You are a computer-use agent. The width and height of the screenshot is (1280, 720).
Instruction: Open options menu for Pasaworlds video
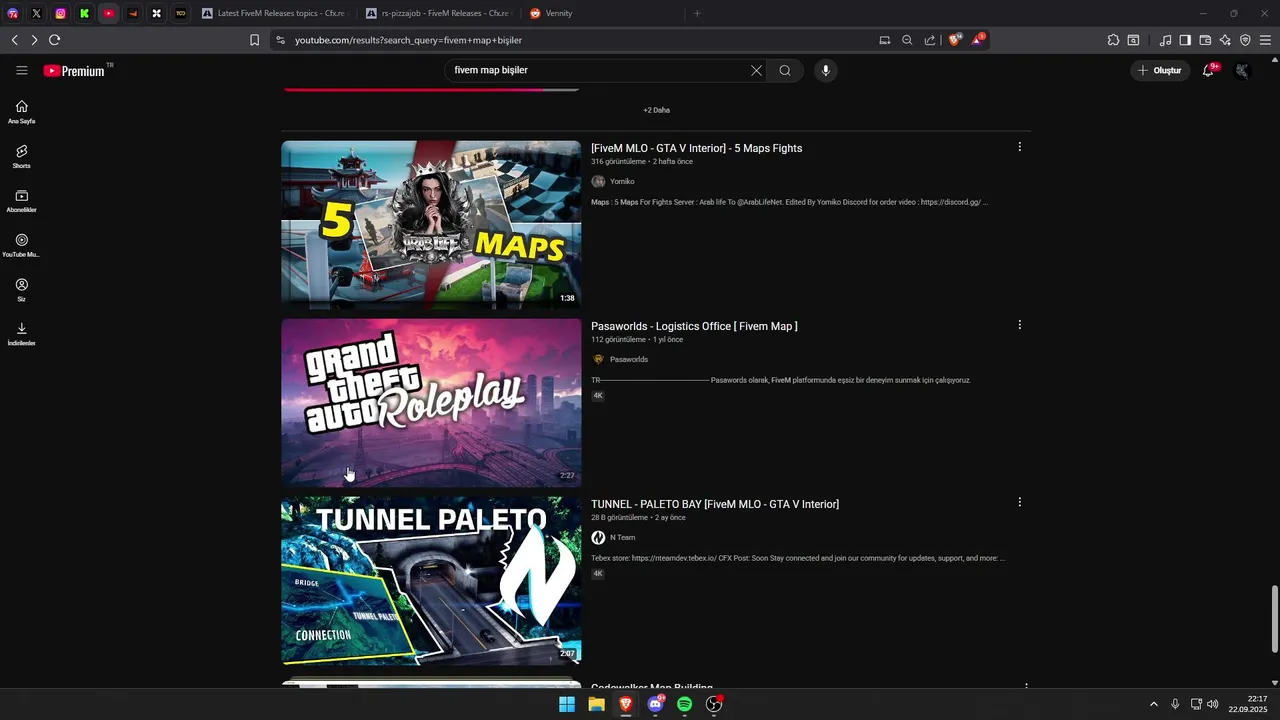(x=1019, y=325)
